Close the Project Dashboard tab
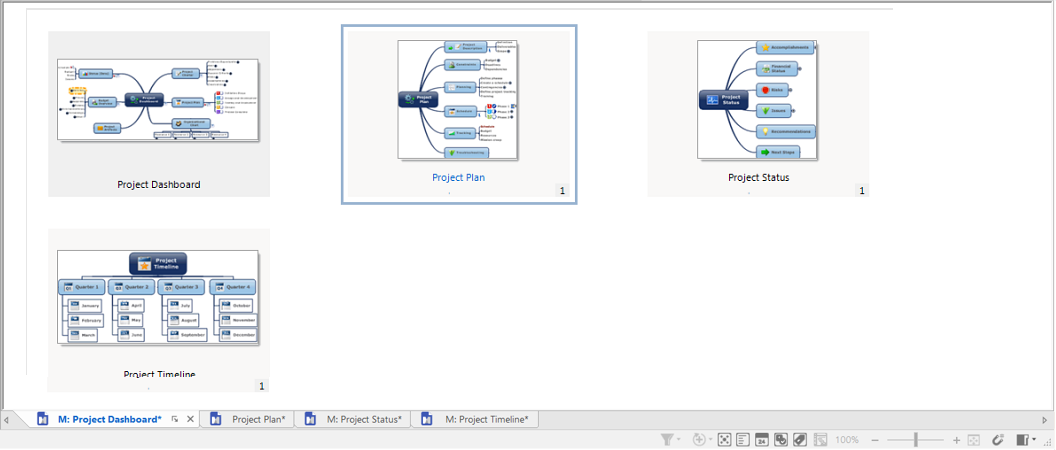The height and width of the screenshot is (450, 1056). pos(190,420)
